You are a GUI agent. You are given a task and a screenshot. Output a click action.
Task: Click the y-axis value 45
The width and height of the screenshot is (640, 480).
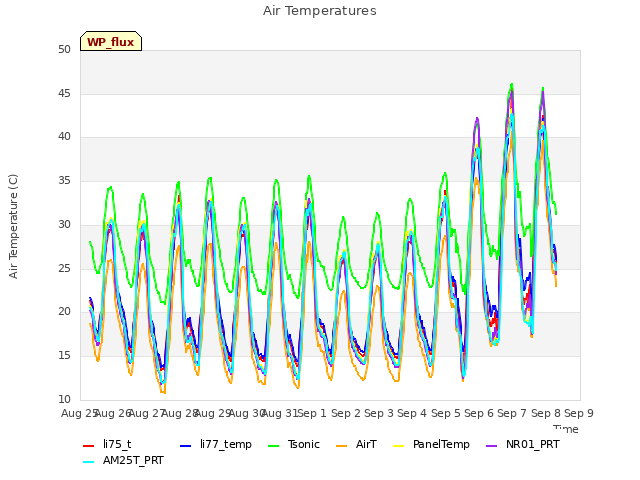(x=64, y=93)
